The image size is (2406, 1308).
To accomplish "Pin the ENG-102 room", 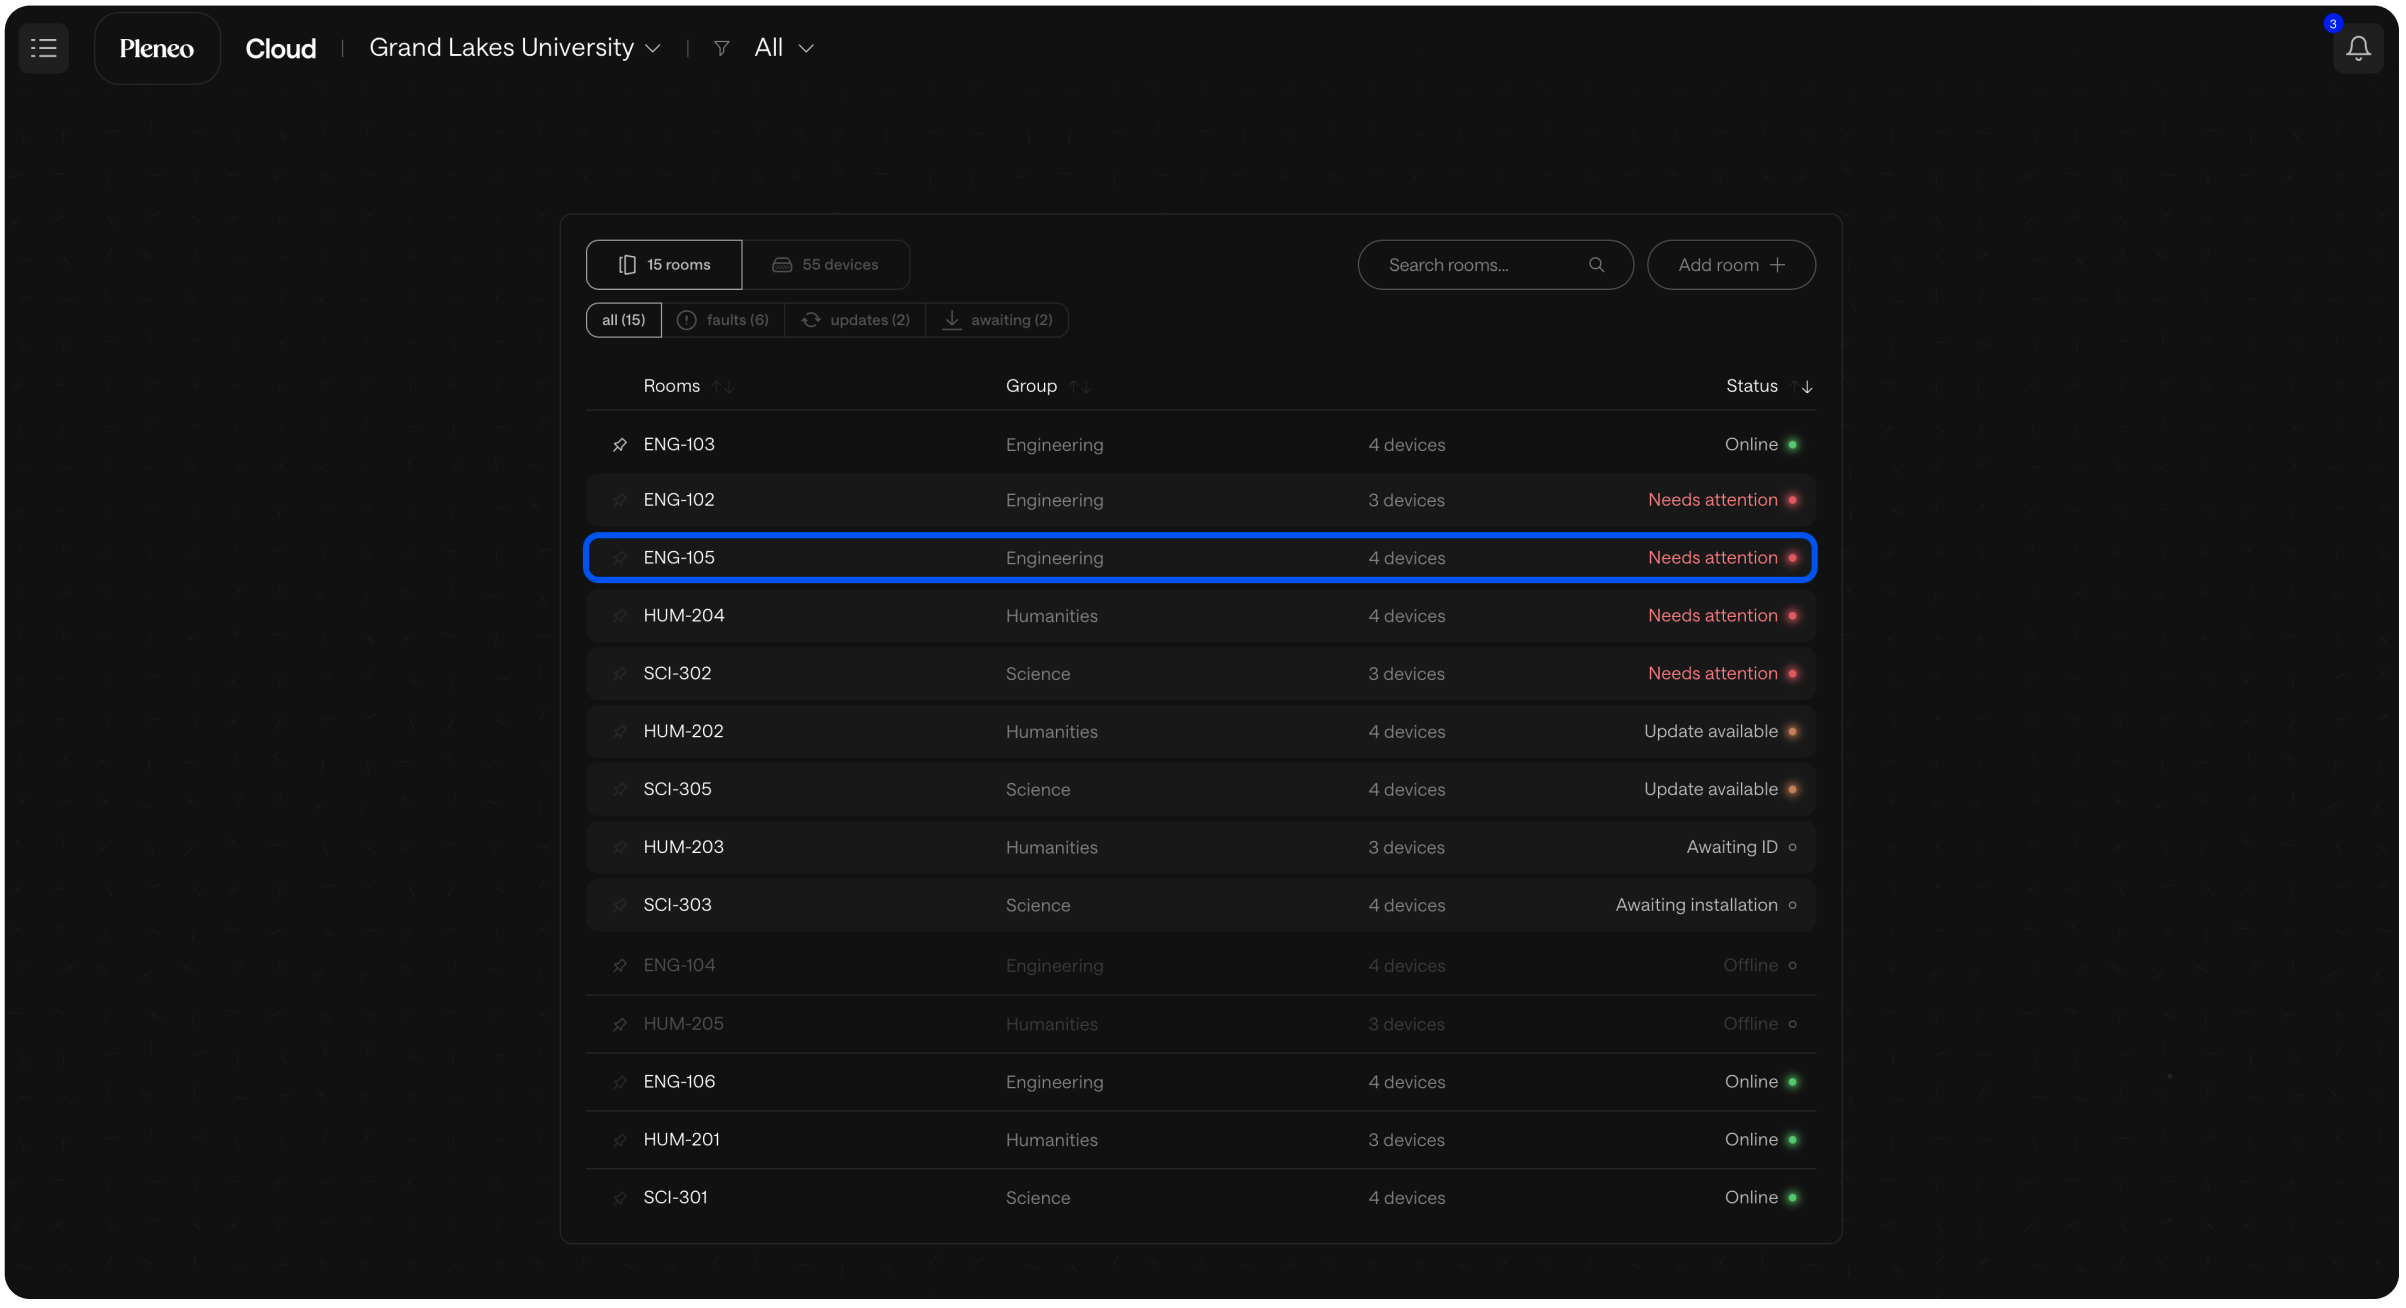I will 620,500.
